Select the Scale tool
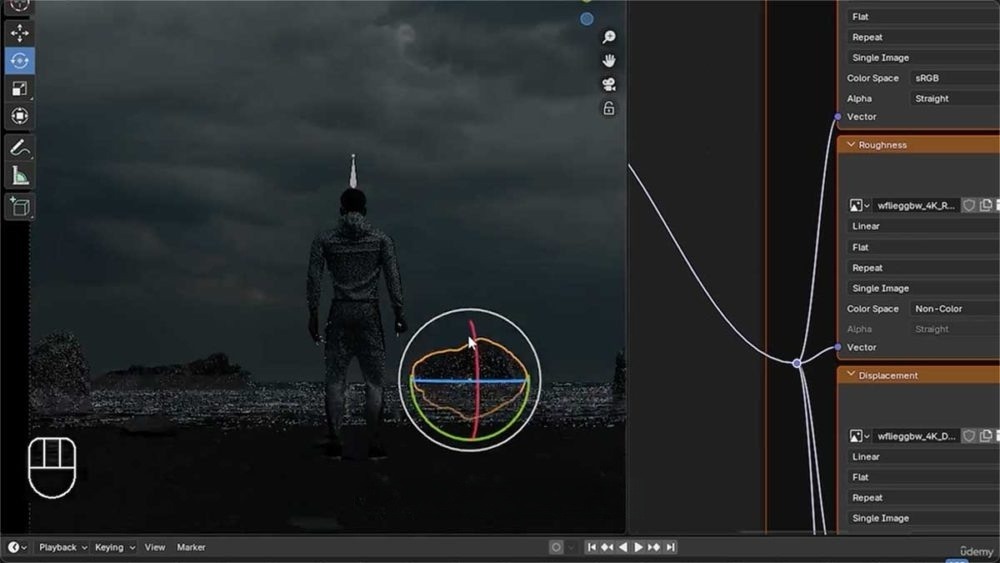Screen dimensions: 1000x563 tap(20, 88)
